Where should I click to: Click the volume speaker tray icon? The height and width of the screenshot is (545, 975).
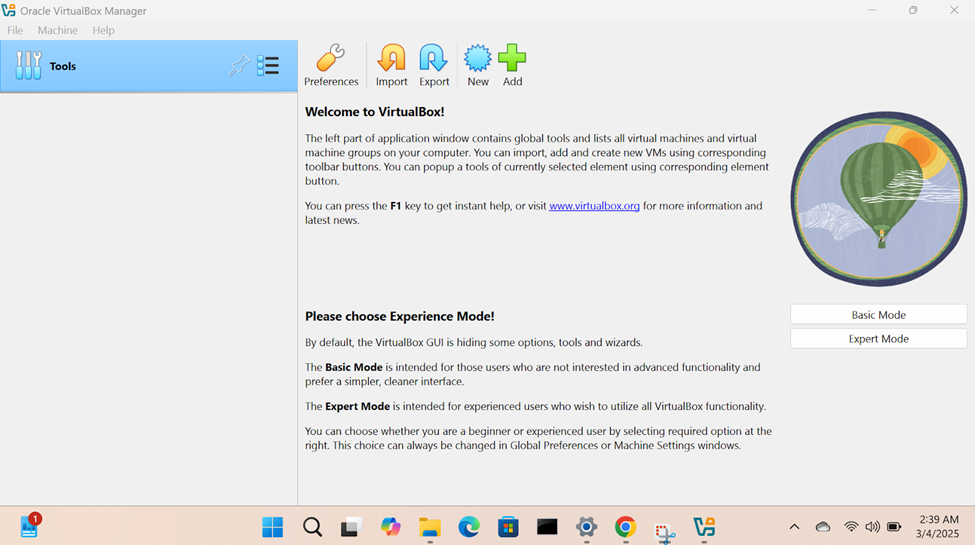click(x=872, y=527)
